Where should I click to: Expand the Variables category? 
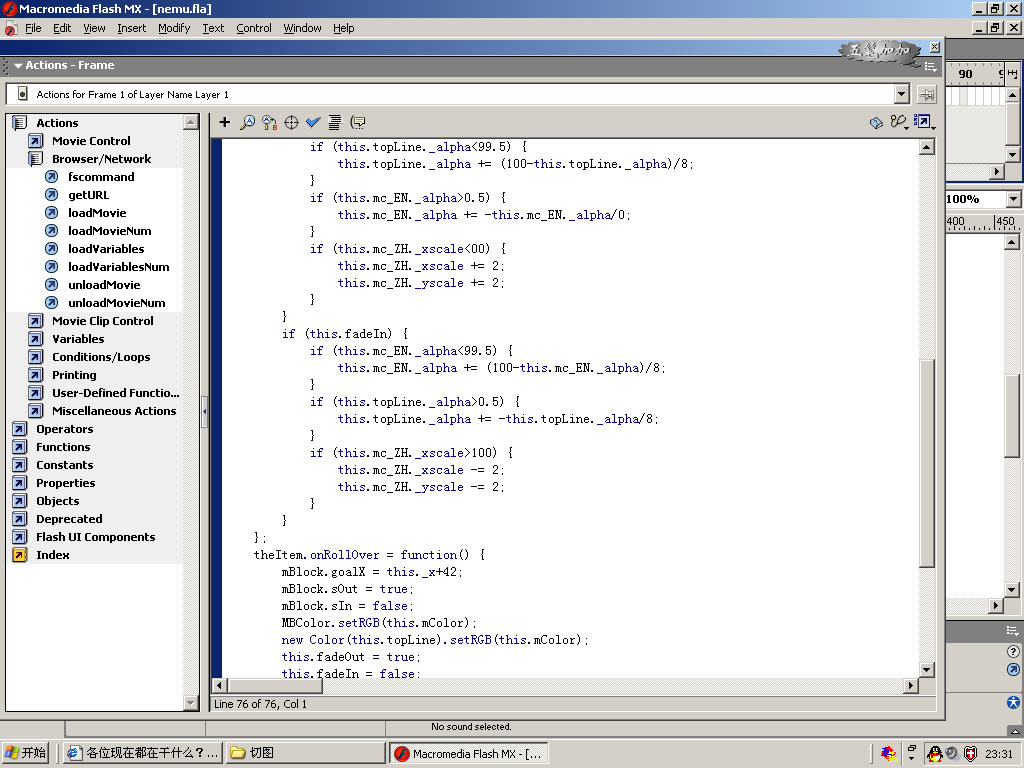point(35,339)
